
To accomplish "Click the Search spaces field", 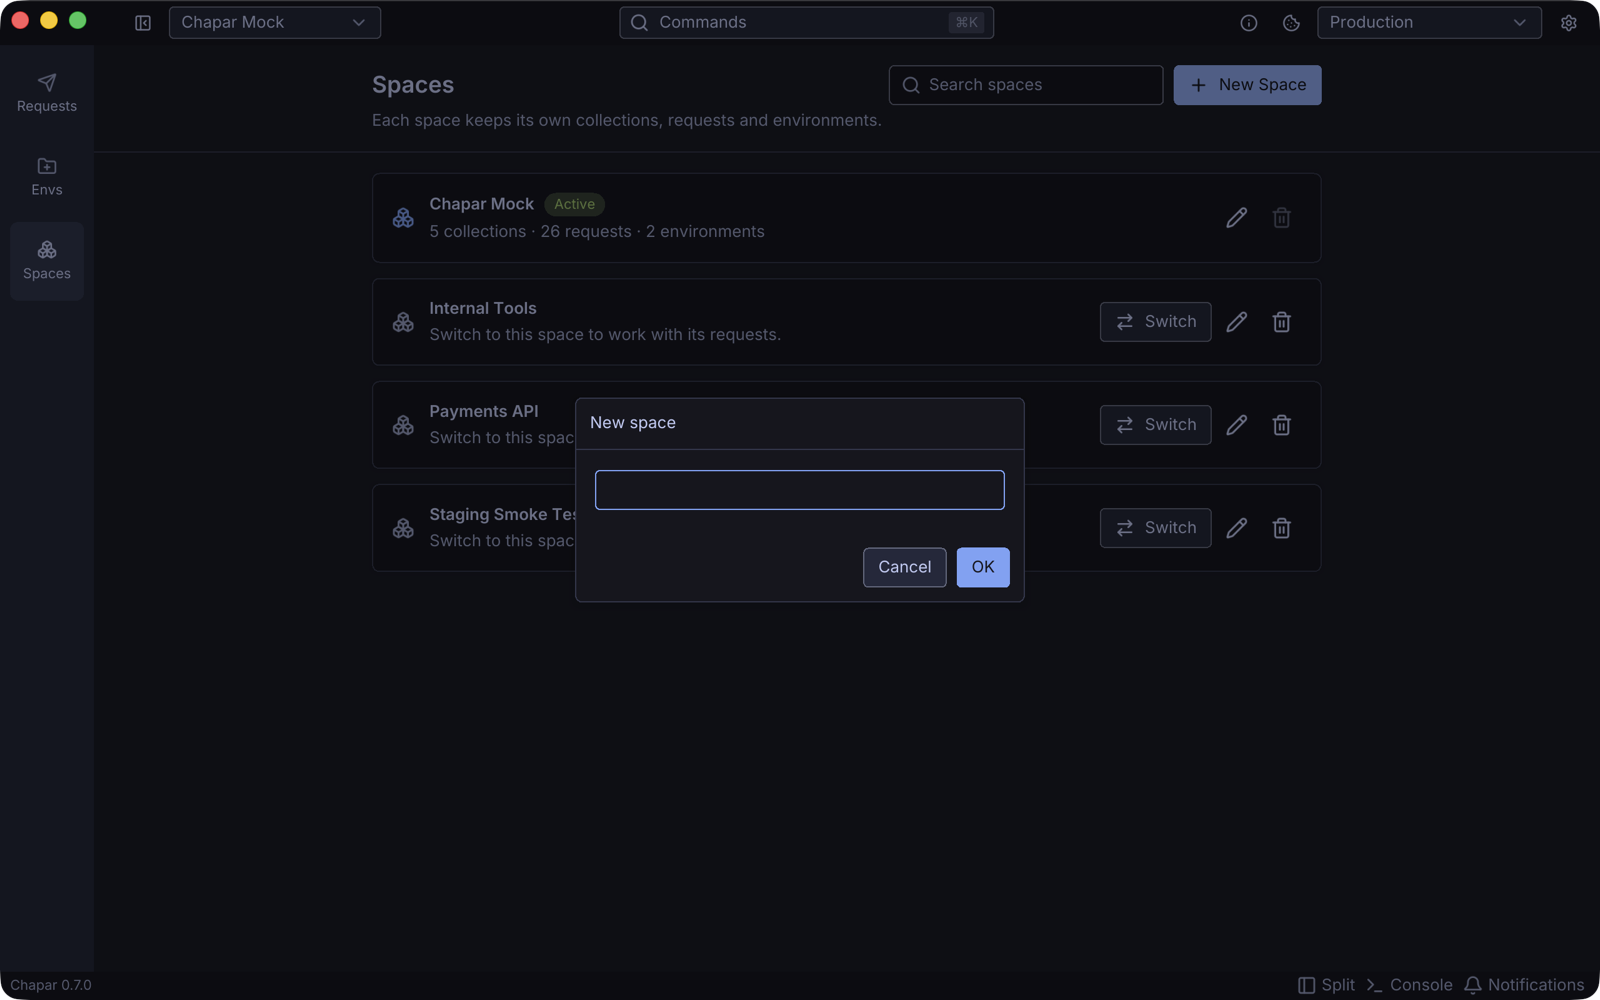I will click(x=1026, y=85).
